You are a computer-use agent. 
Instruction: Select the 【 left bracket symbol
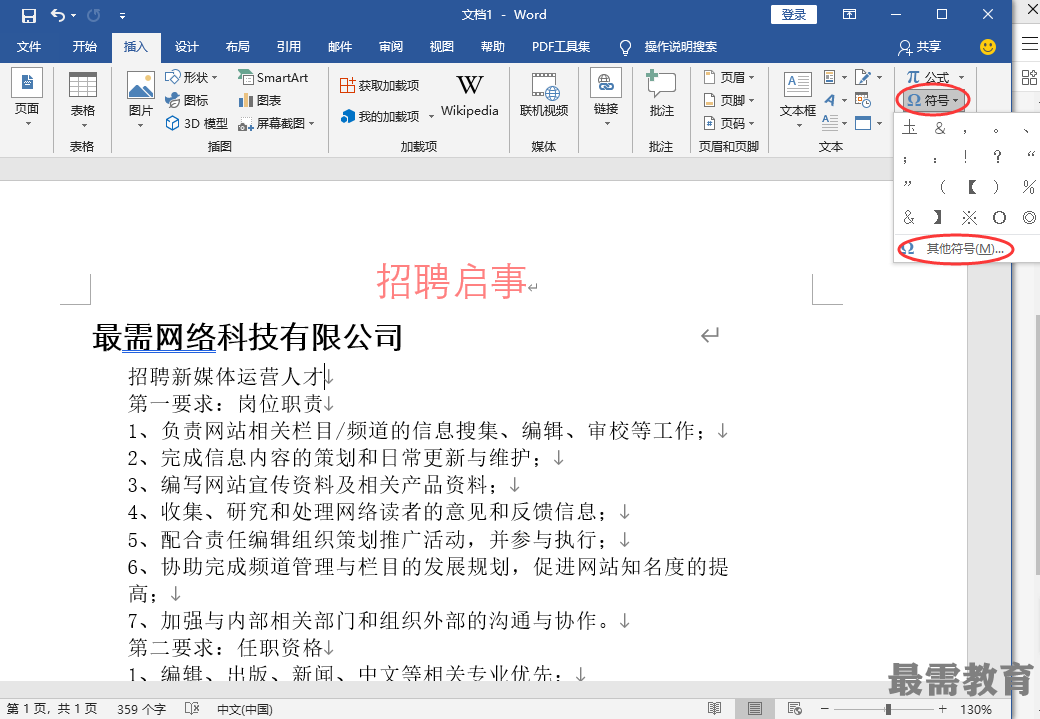[971, 187]
